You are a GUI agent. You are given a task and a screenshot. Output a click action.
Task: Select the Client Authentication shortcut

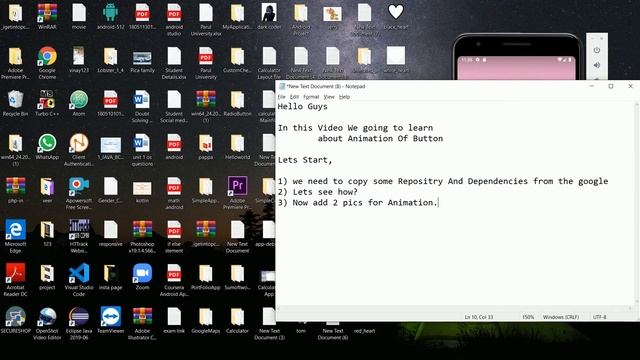click(79, 150)
